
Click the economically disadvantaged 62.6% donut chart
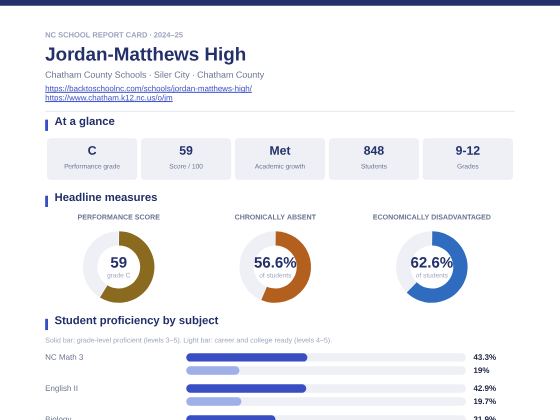431,267
